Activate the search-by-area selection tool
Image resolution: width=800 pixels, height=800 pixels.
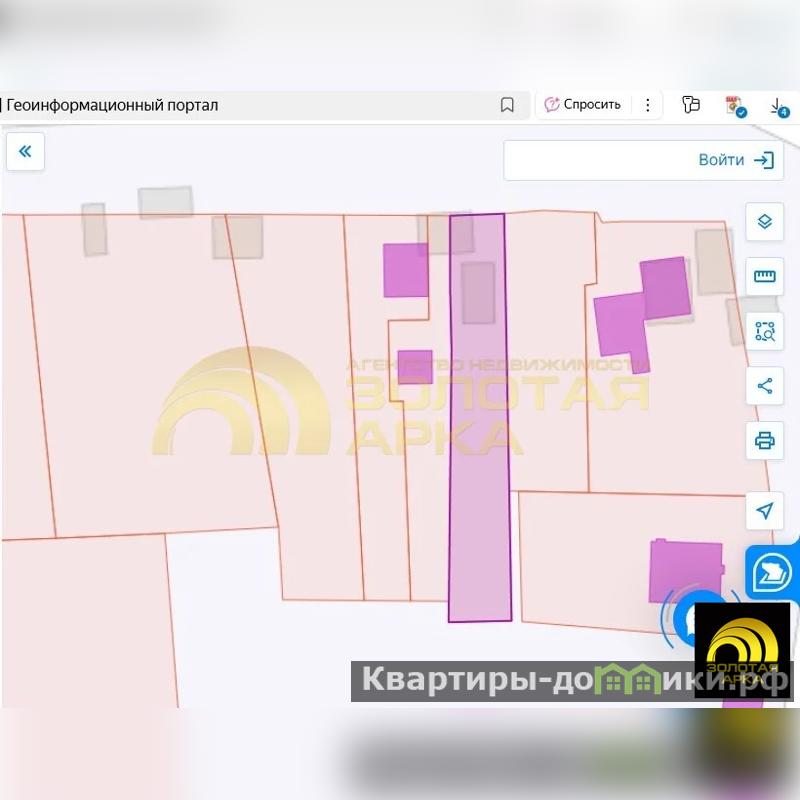[765, 332]
